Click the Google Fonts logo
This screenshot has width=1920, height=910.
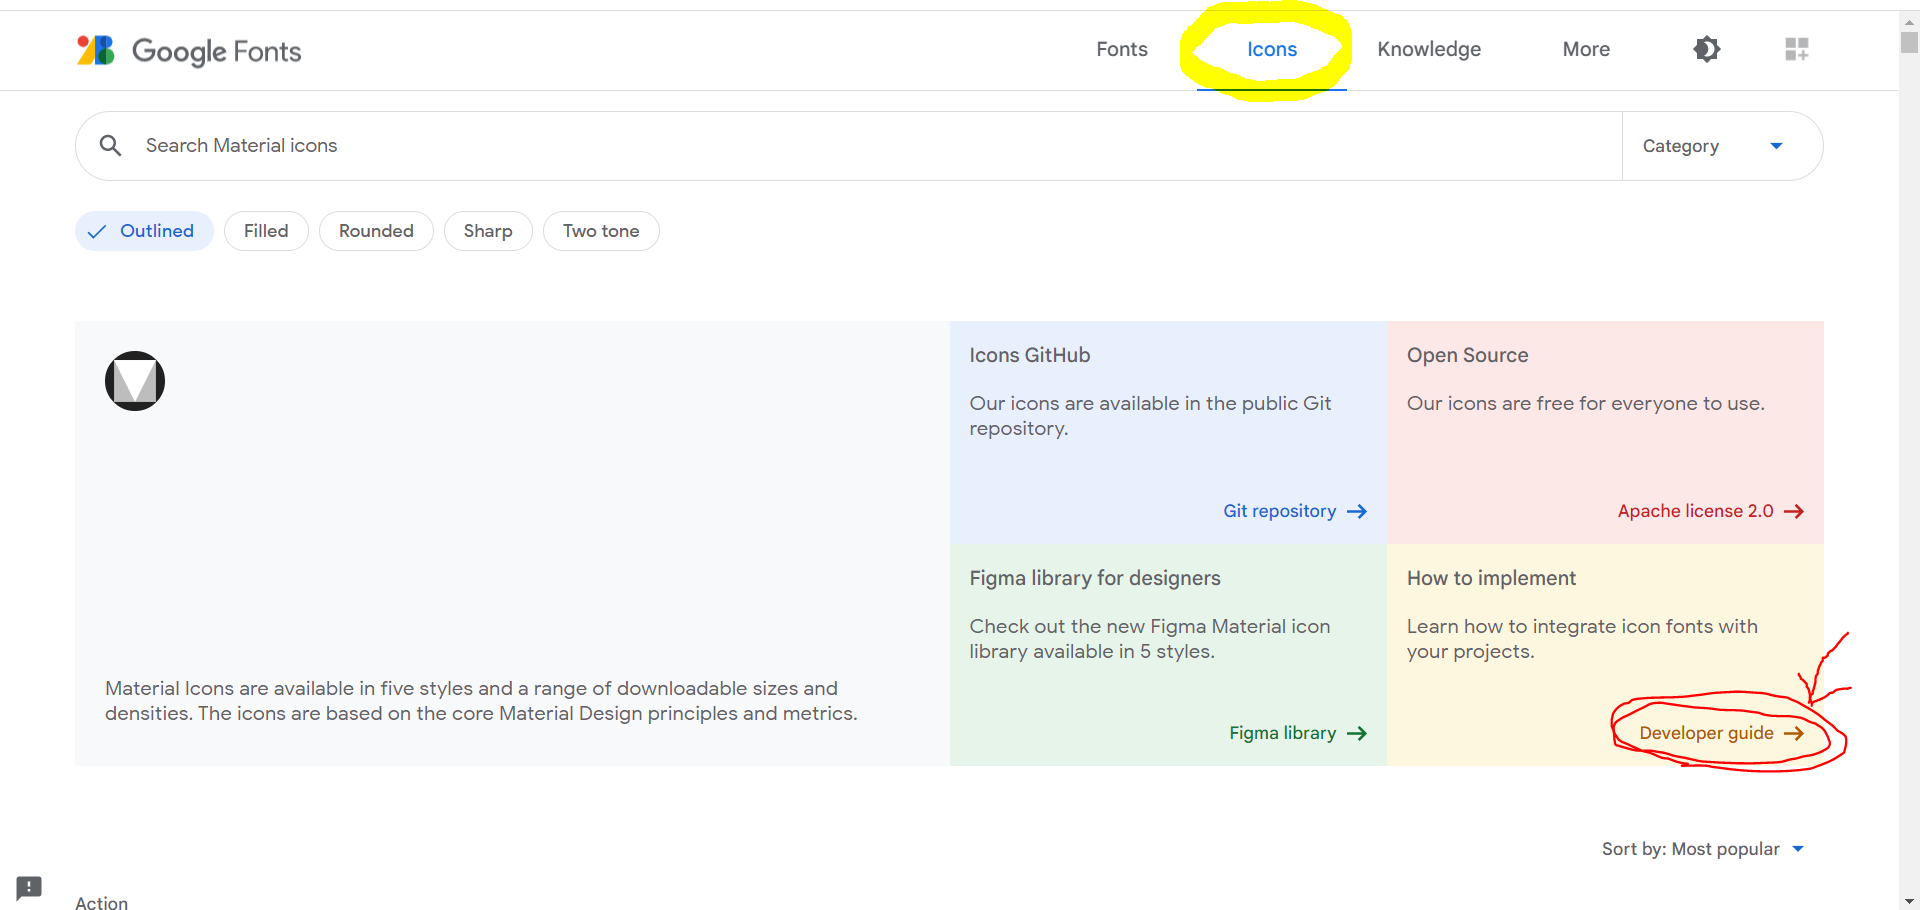coord(189,50)
